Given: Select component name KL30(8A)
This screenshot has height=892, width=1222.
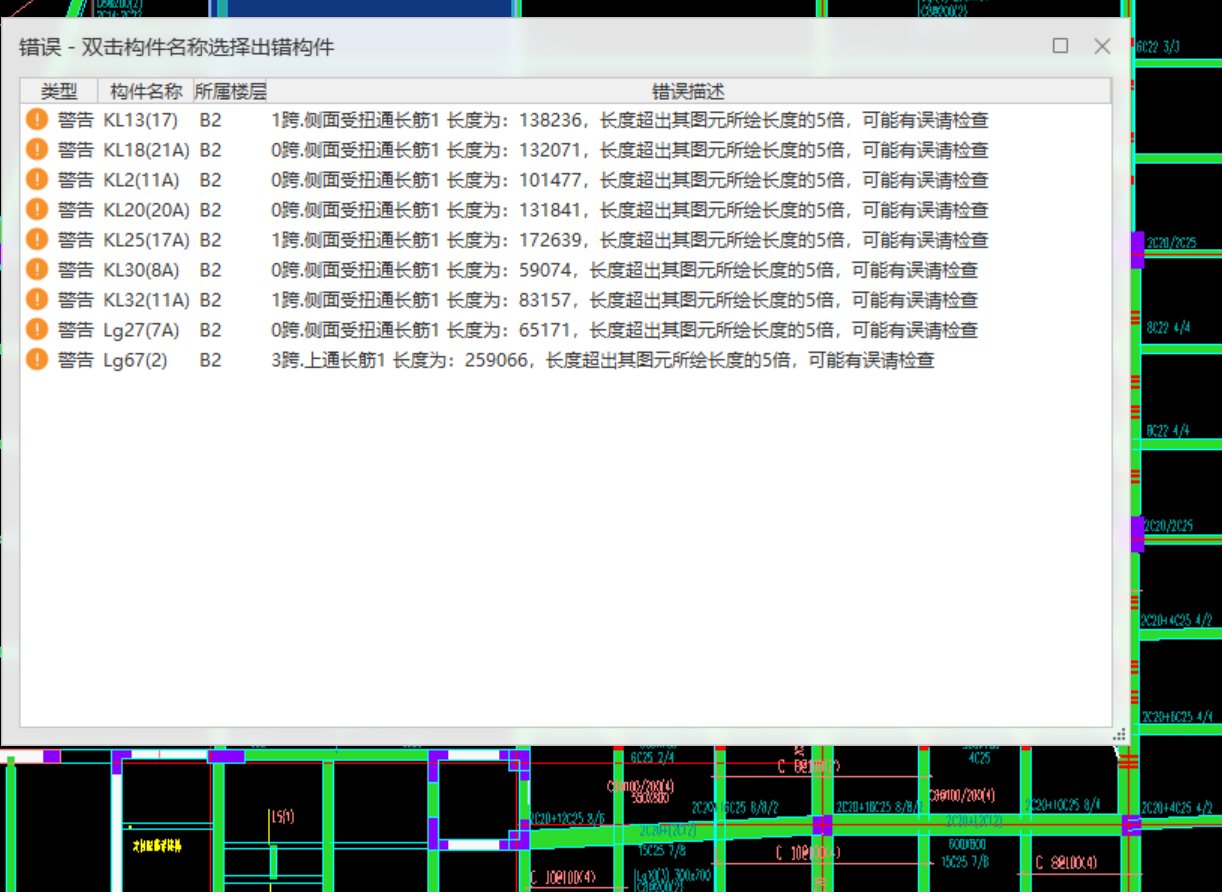Looking at the screenshot, I should click(x=142, y=270).
